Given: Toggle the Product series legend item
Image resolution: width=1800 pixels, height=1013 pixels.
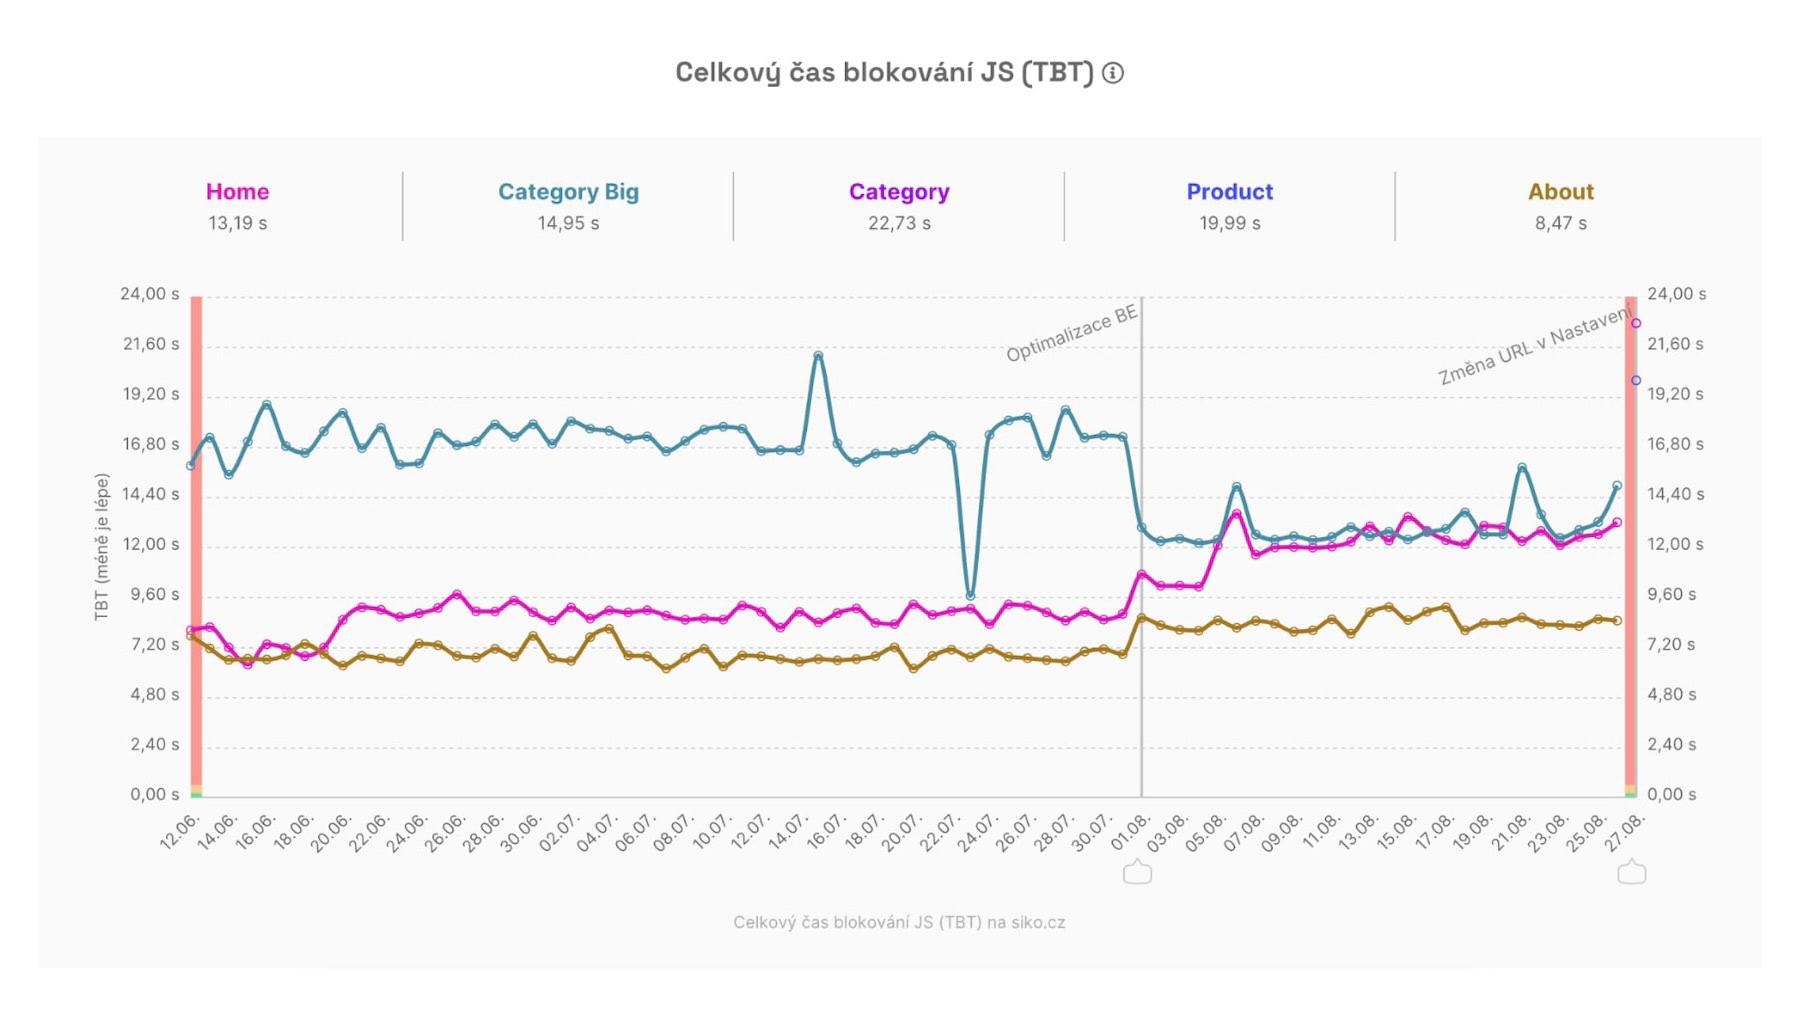Looking at the screenshot, I should (x=1229, y=192).
